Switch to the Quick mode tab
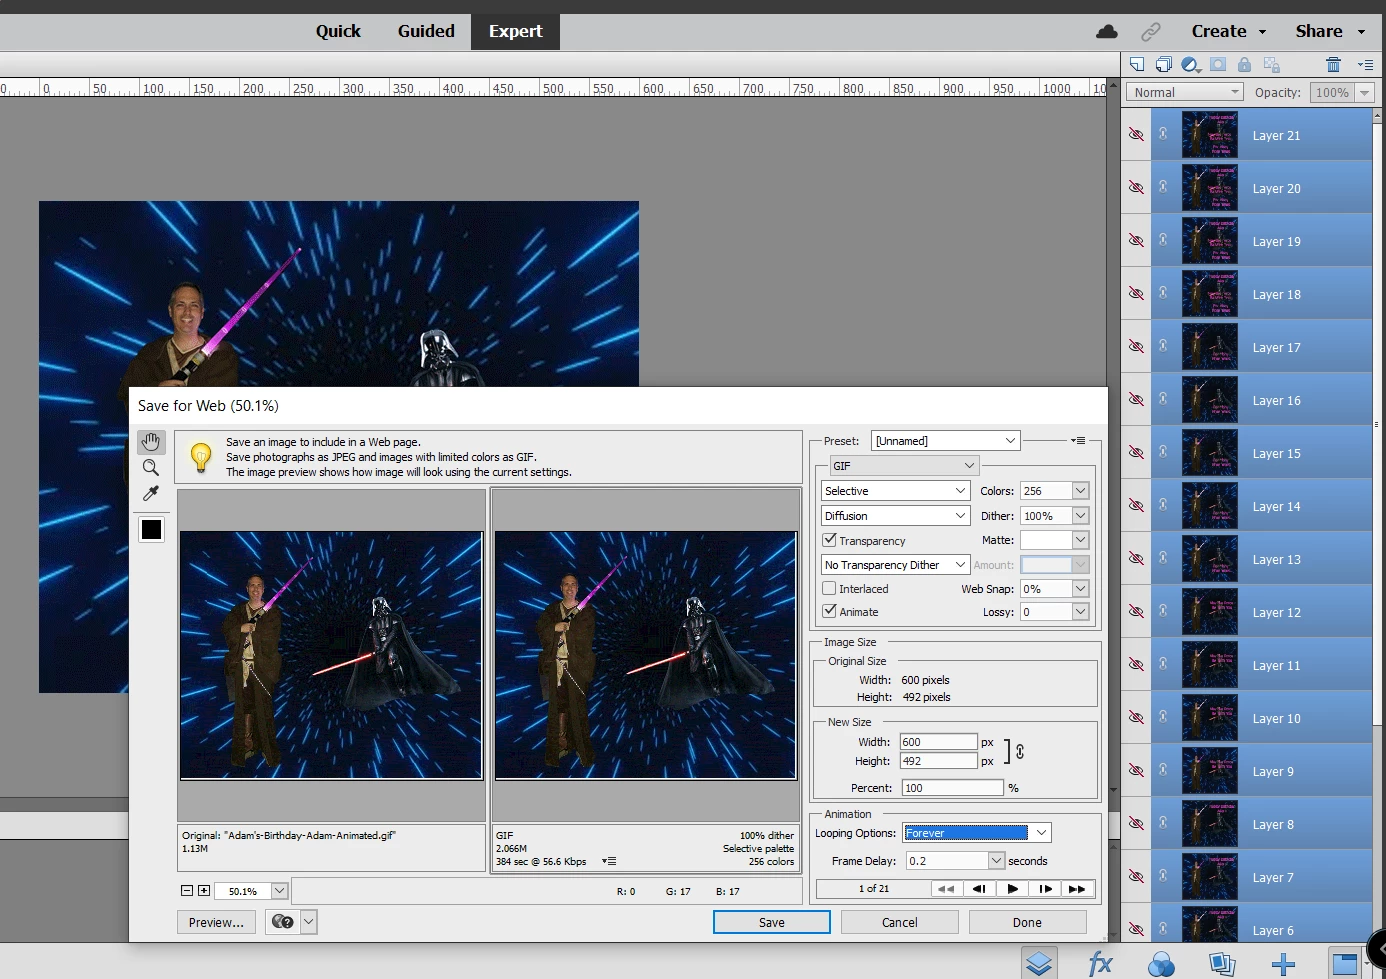The height and width of the screenshot is (979, 1386). pyautogui.click(x=338, y=32)
